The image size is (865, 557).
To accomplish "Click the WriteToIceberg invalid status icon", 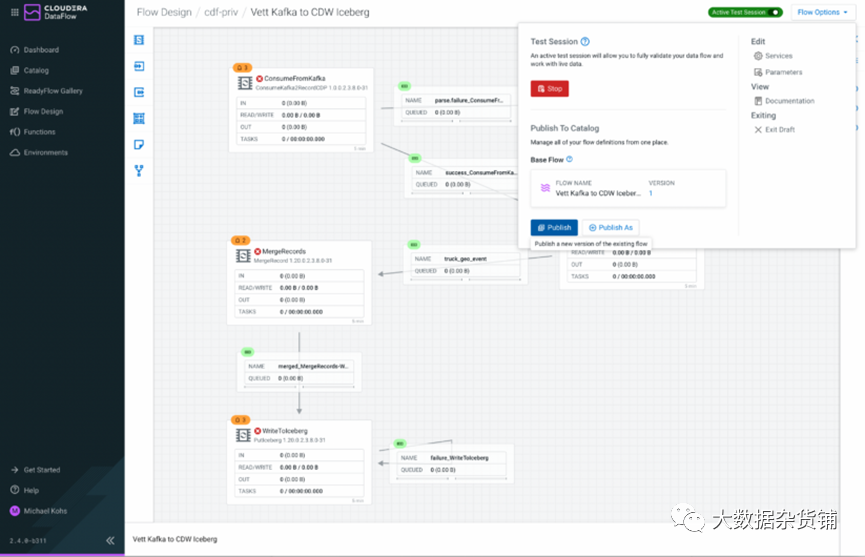I will (x=258, y=431).
